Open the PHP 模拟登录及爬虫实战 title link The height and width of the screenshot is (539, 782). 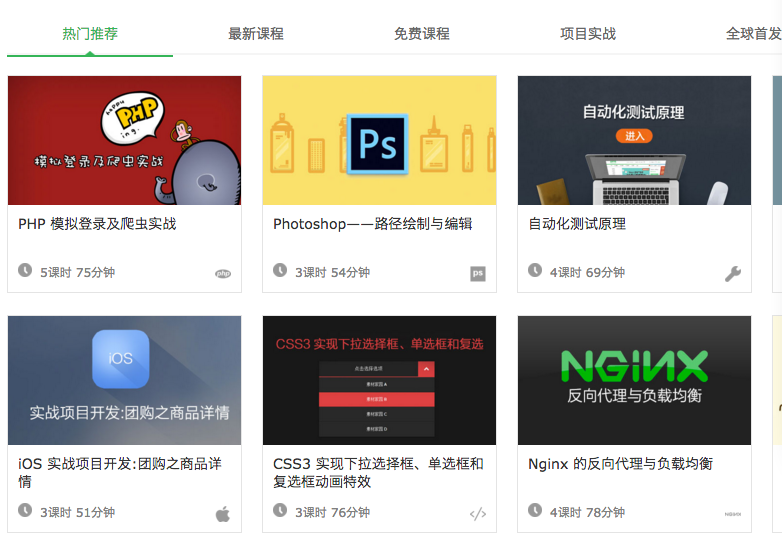(97, 224)
